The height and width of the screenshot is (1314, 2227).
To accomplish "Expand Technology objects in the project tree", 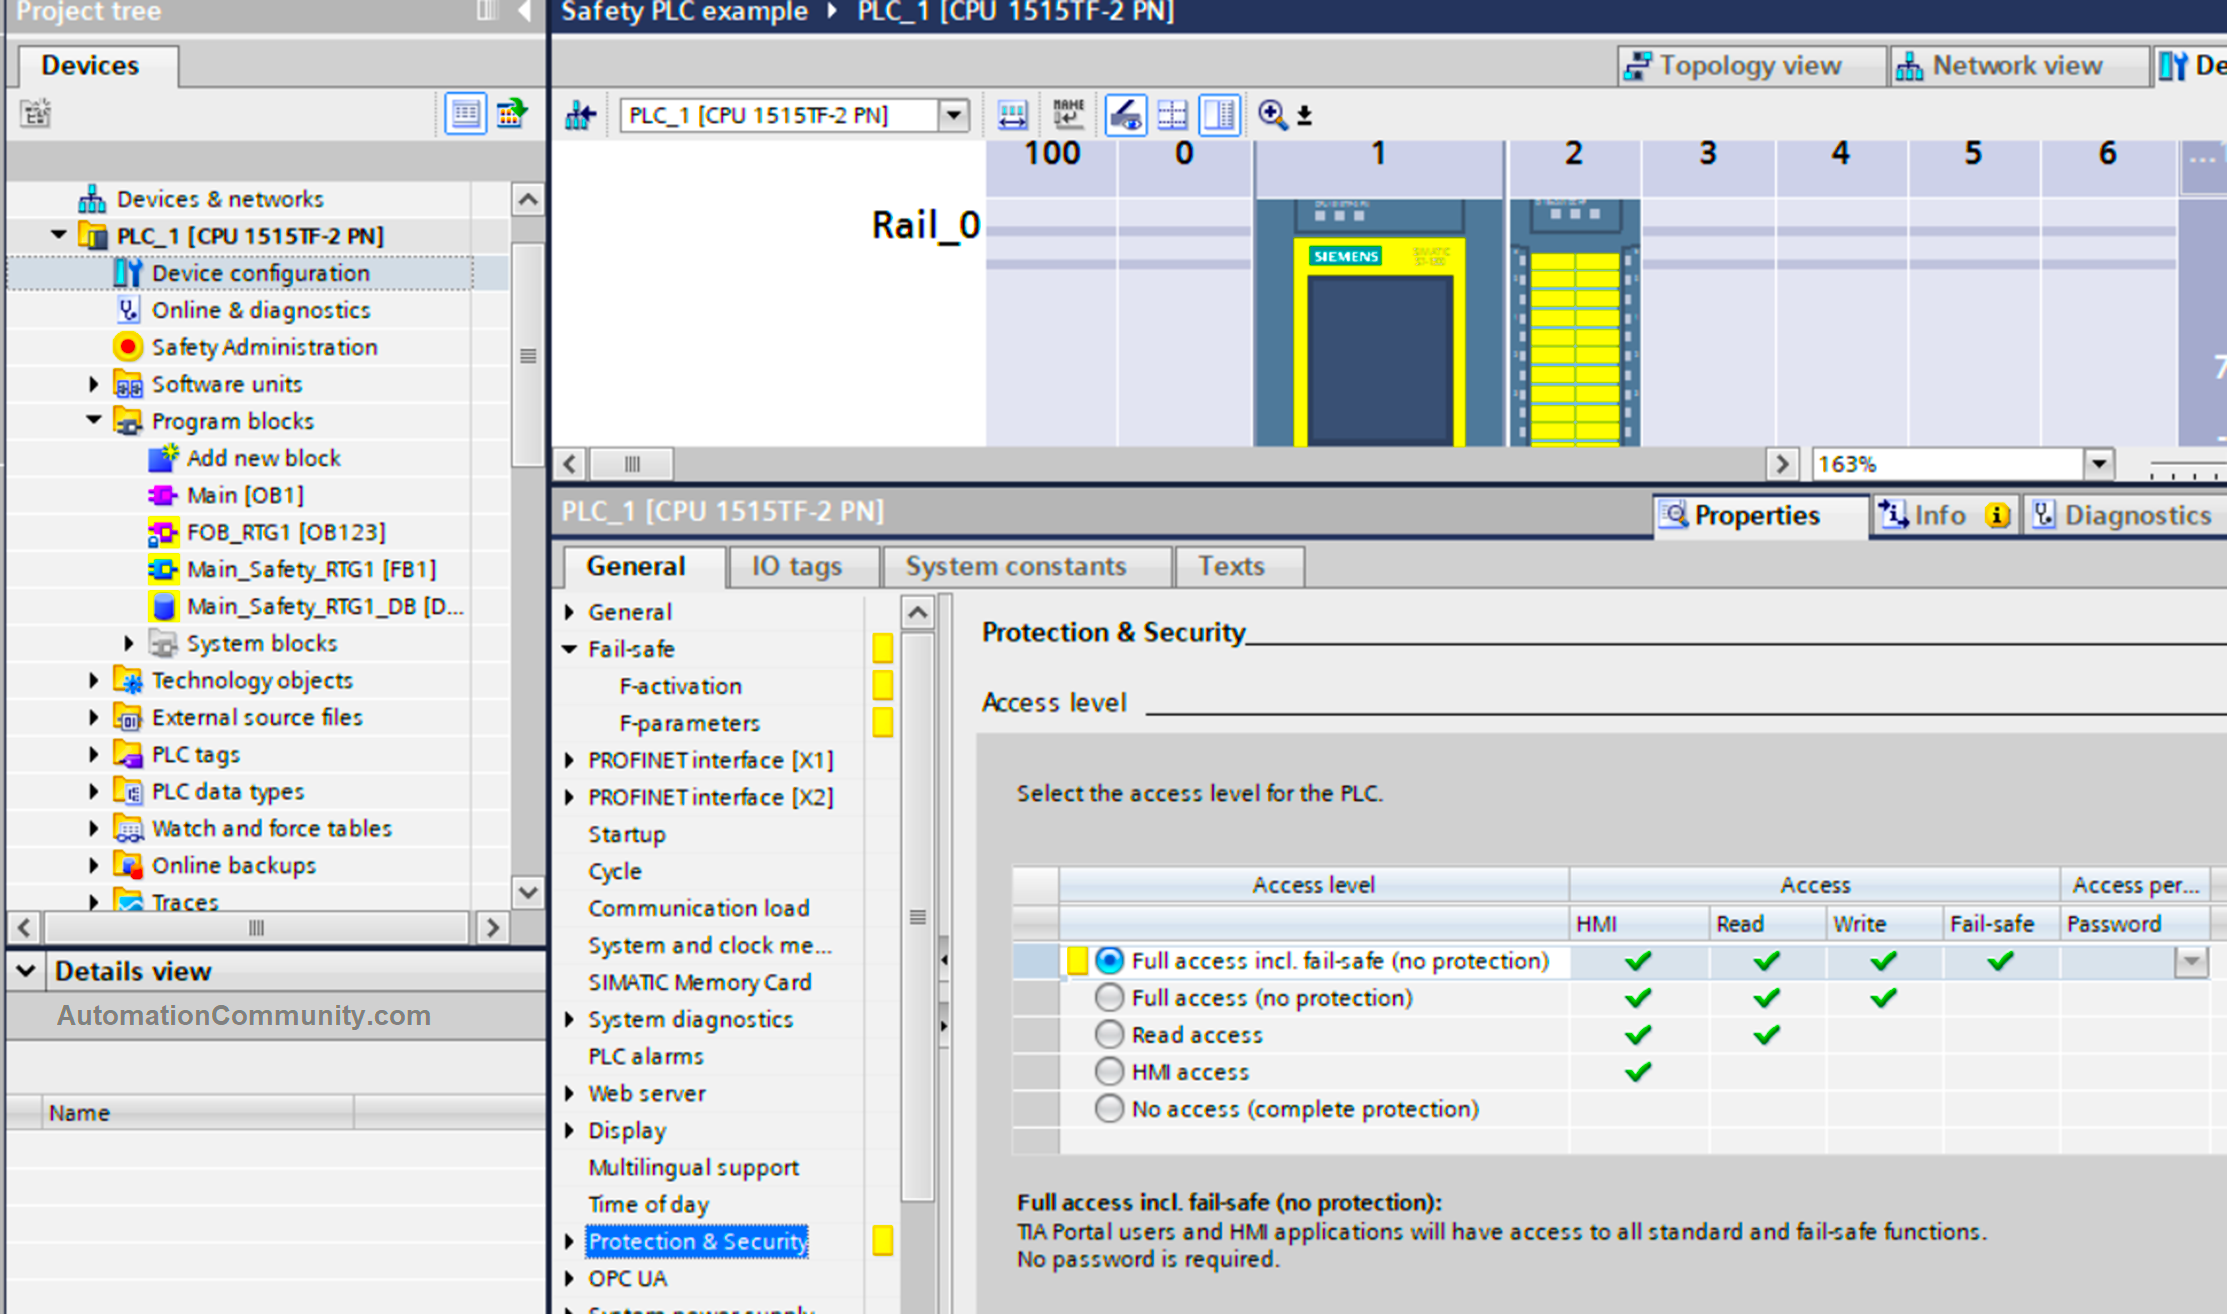I will click(93, 680).
